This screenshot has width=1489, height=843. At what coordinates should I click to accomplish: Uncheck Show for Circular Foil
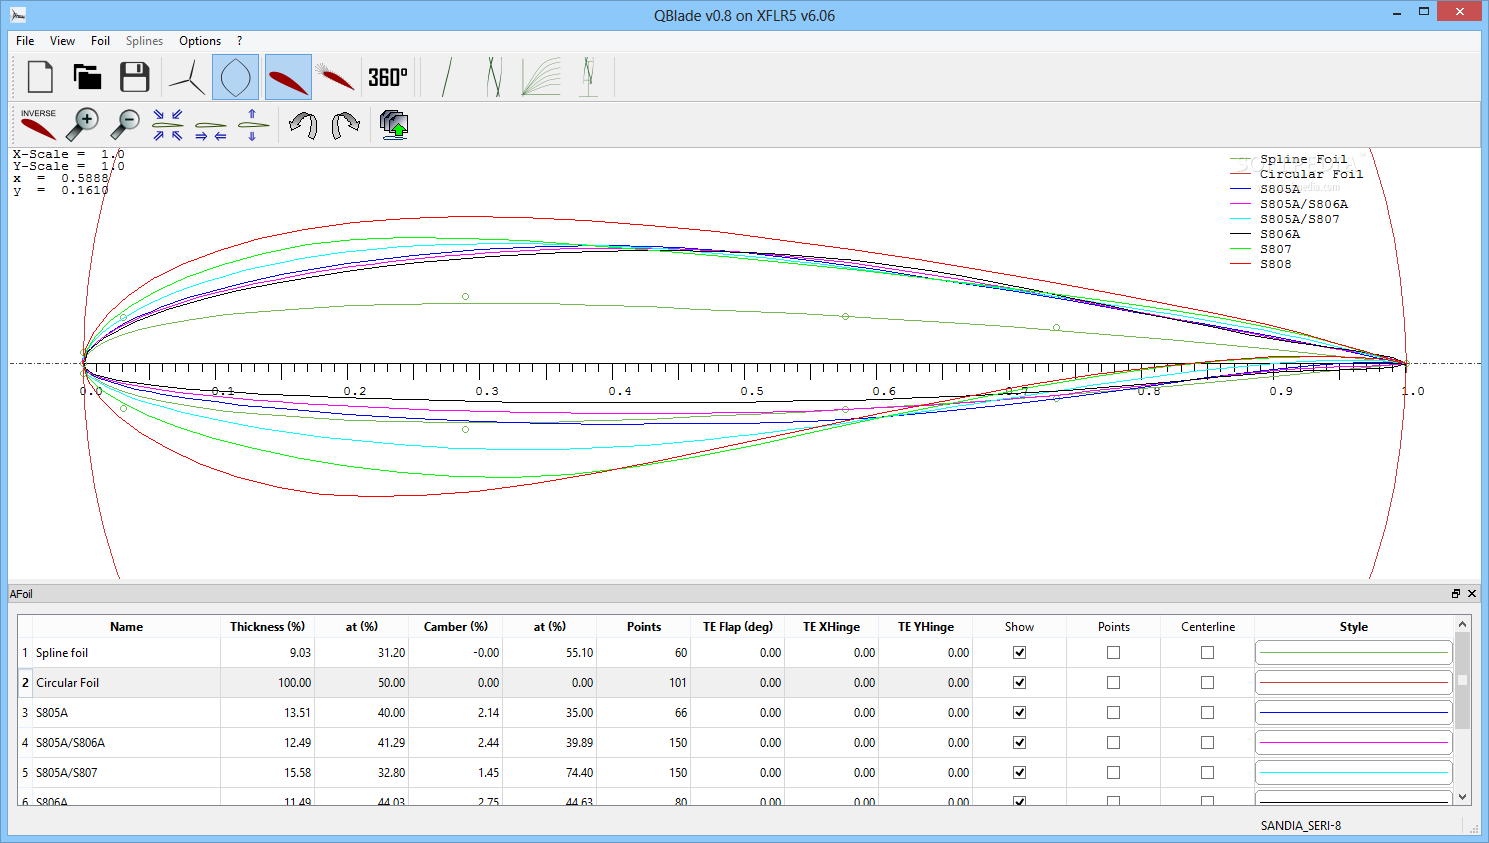tap(1019, 682)
